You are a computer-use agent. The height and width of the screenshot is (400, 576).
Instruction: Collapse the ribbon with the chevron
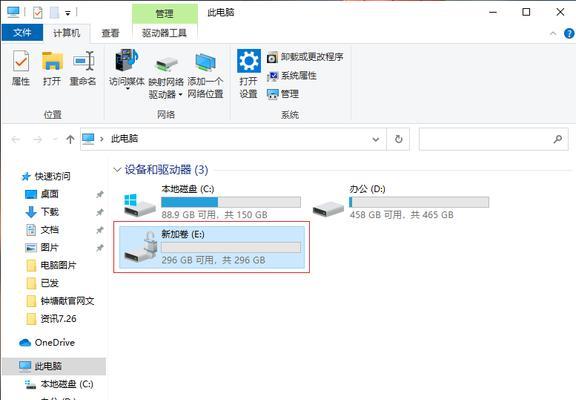coord(553,34)
